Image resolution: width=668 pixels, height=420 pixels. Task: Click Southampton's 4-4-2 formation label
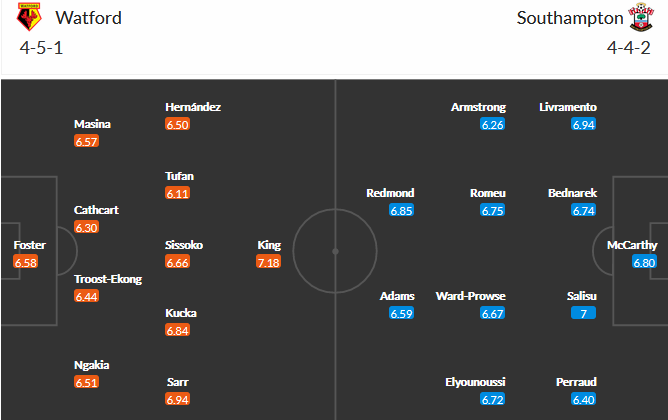point(628,47)
